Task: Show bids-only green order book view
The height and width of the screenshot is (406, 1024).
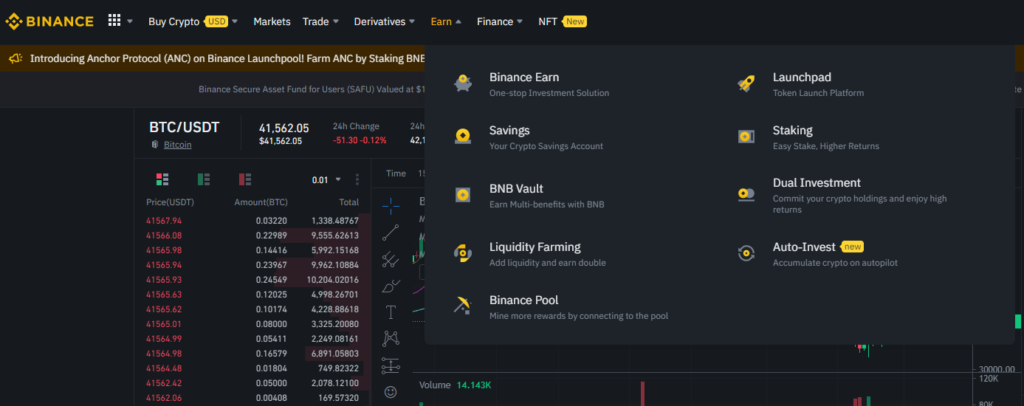Action: pos(204,180)
